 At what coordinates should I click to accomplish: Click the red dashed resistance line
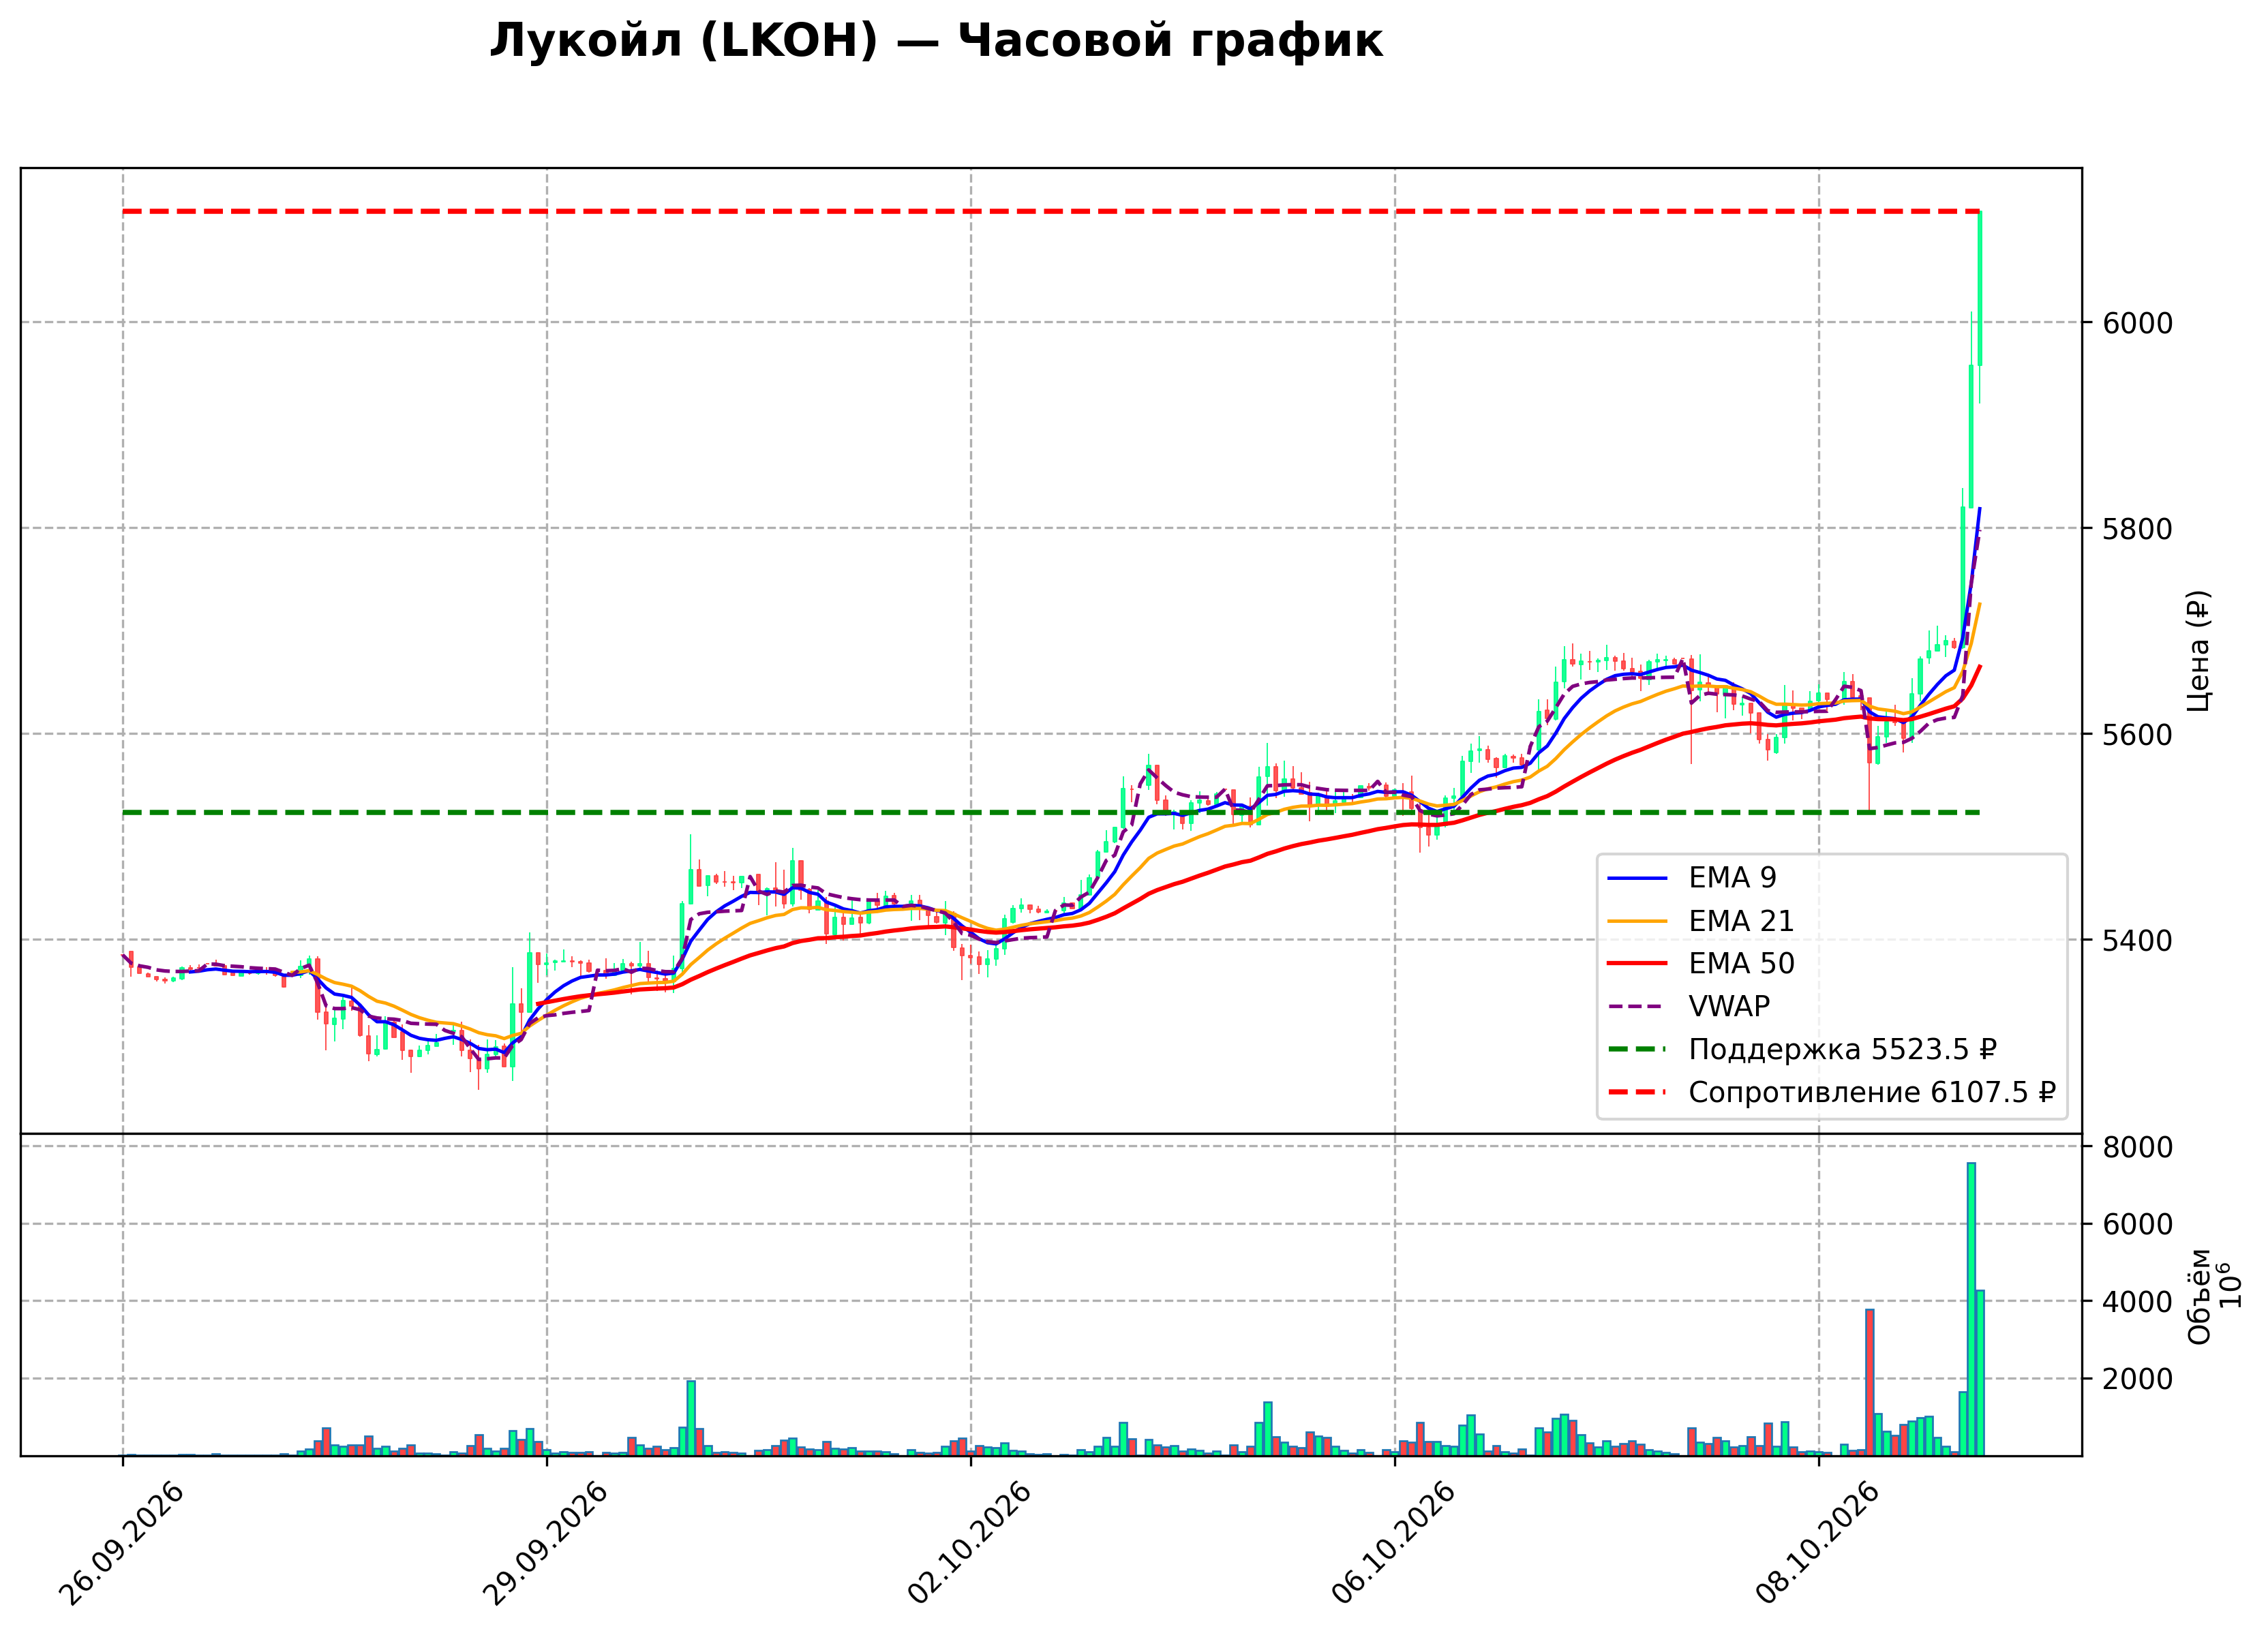click(x=1050, y=212)
